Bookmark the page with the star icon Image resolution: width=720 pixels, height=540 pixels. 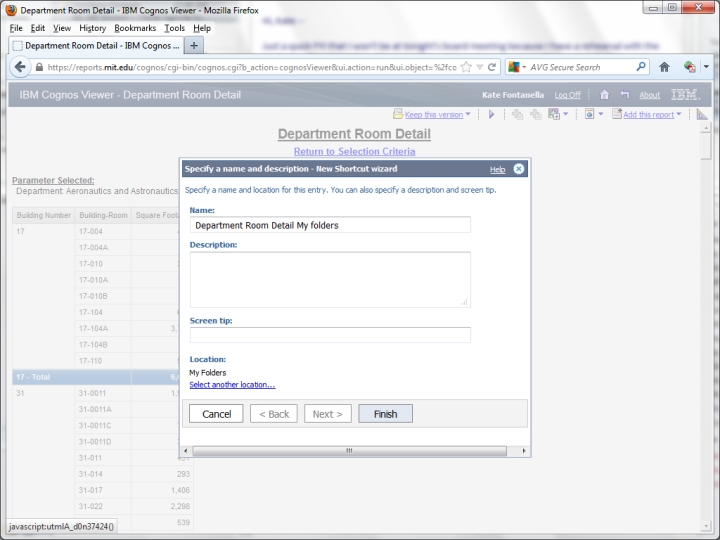click(x=466, y=67)
